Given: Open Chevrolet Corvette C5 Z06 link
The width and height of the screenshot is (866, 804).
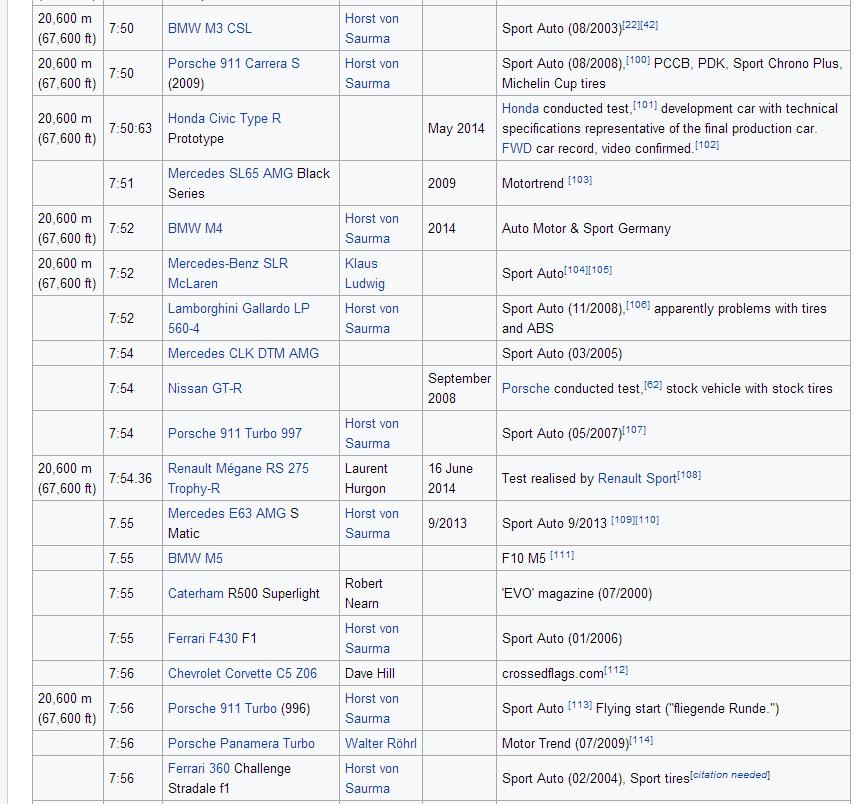Looking at the screenshot, I should pyautogui.click(x=242, y=674).
